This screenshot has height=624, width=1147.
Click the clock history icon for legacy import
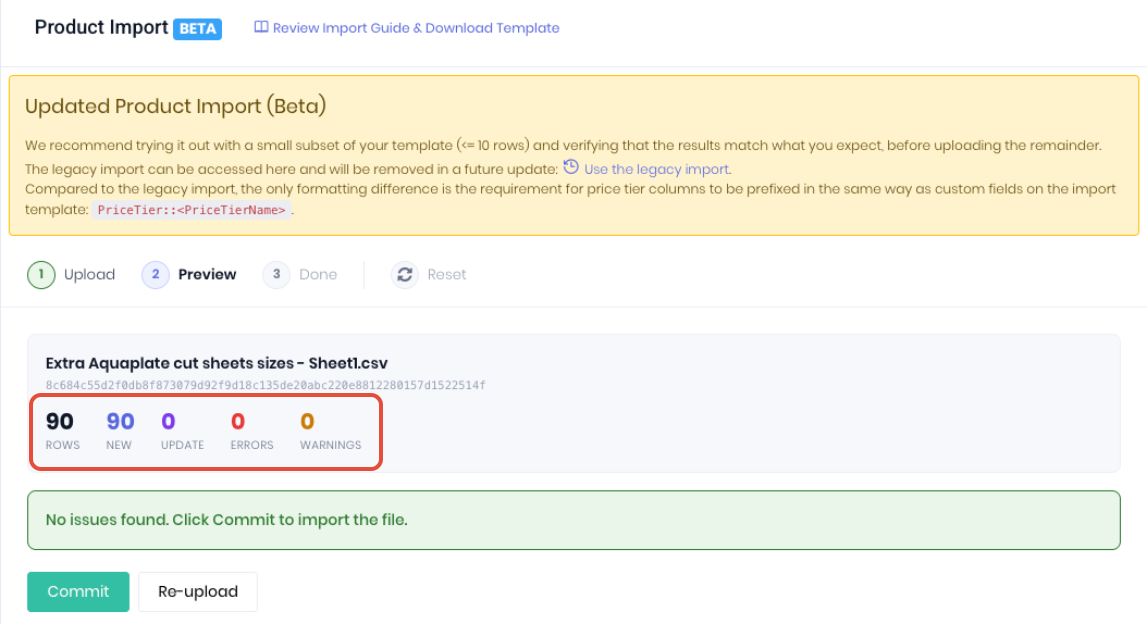[571, 168]
